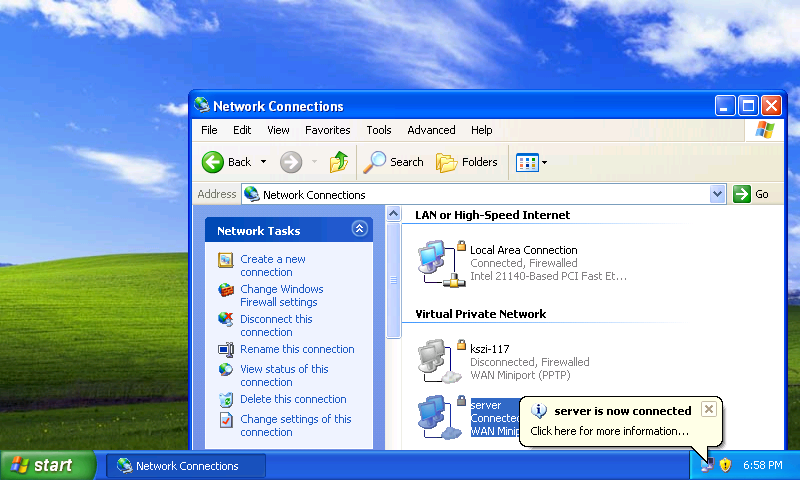Click the Address bar Network Connections icon
The image size is (800, 480).
(x=252, y=194)
